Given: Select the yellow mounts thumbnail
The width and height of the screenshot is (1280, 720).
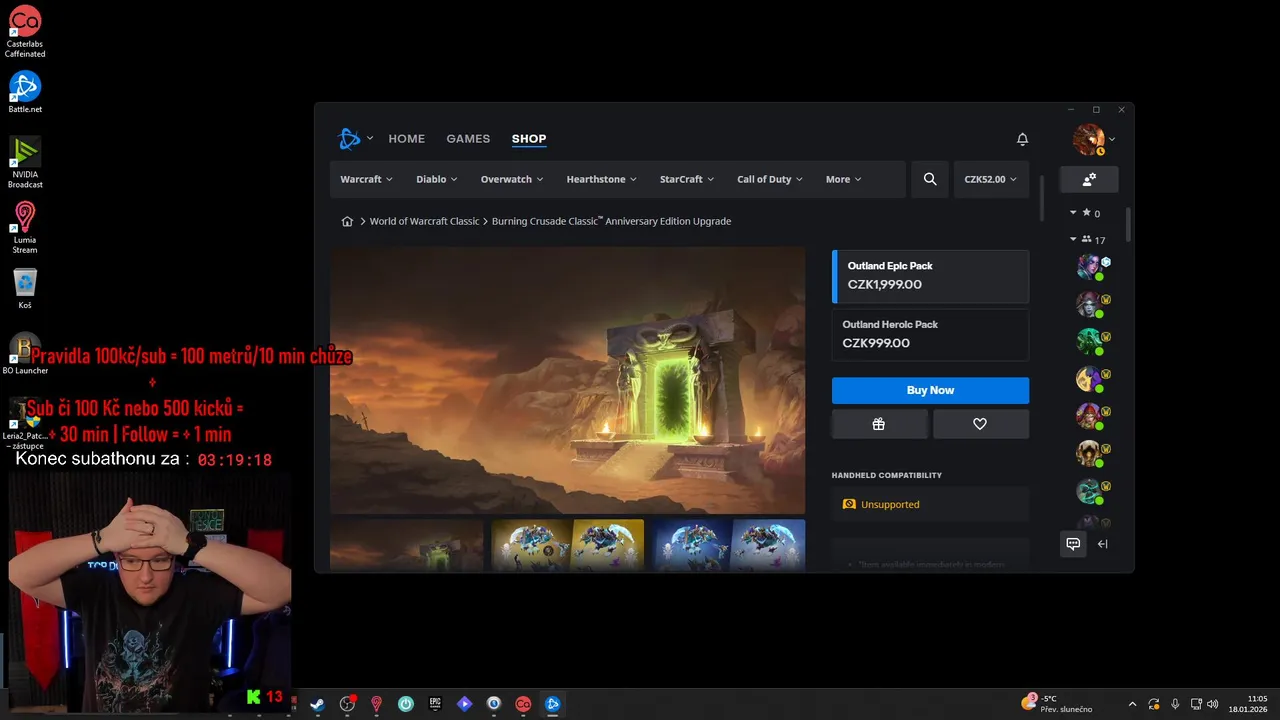Looking at the screenshot, I should (567, 546).
